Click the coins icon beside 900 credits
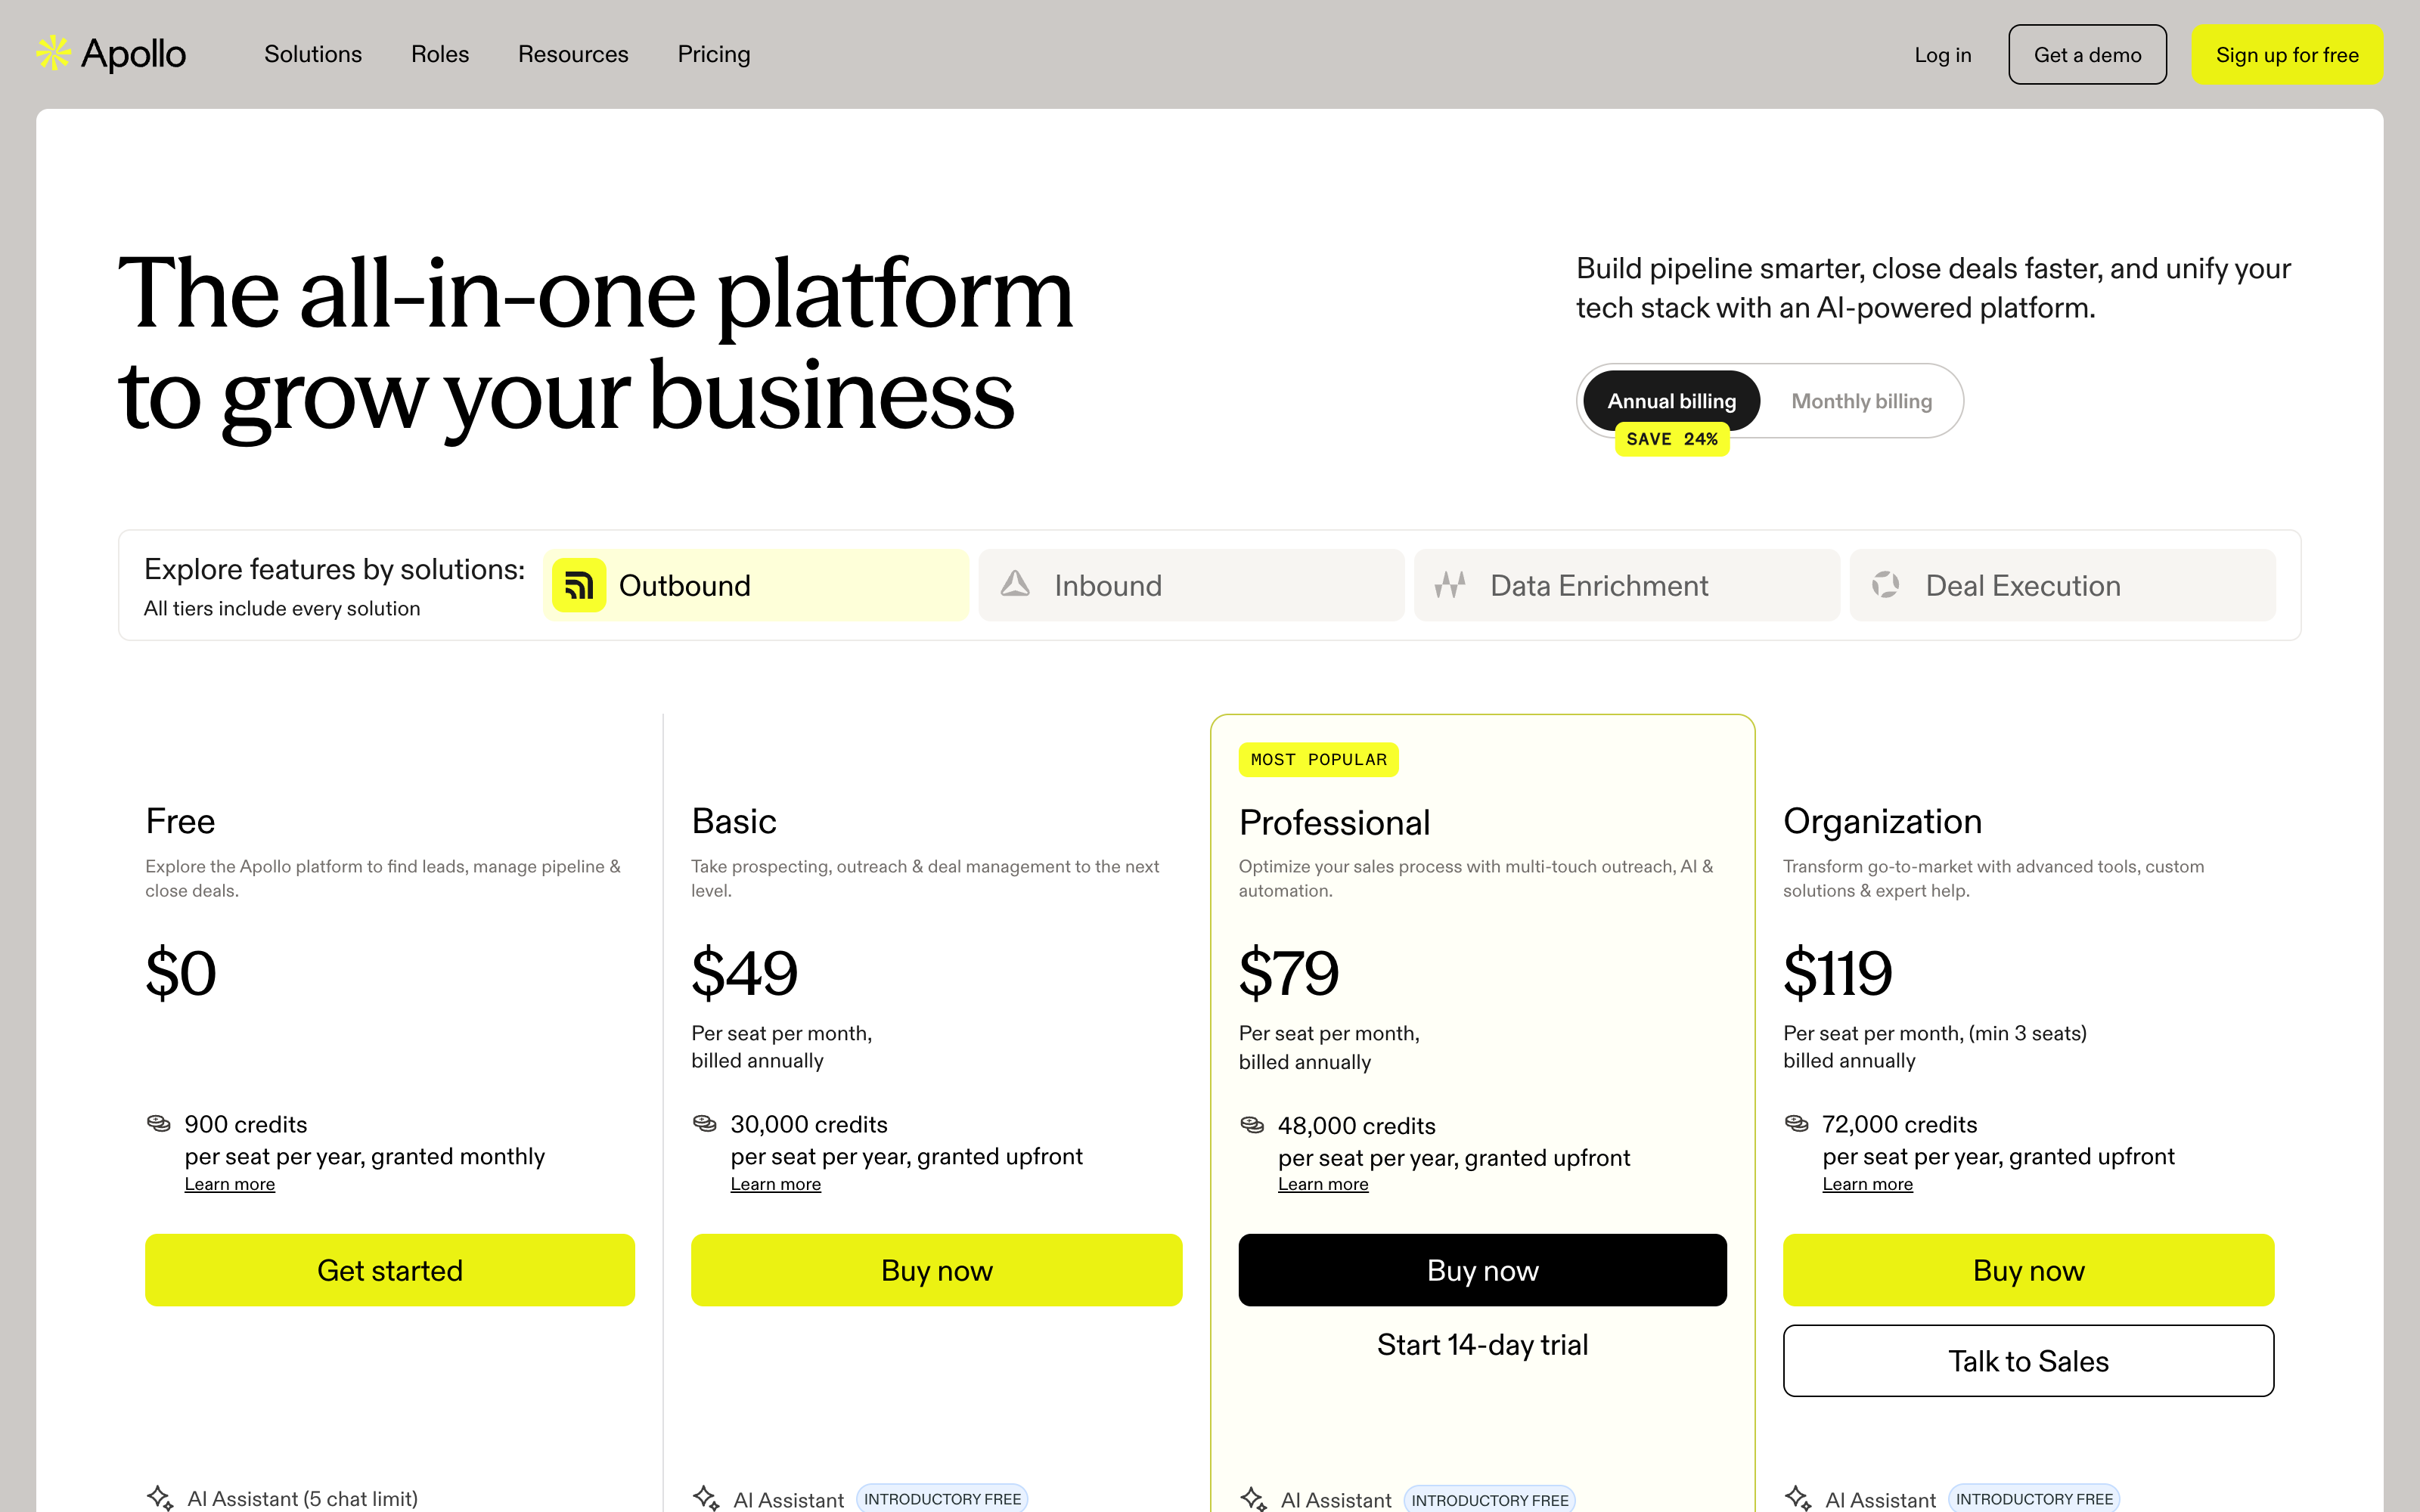The height and width of the screenshot is (1512, 2420). pyautogui.click(x=158, y=1124)
